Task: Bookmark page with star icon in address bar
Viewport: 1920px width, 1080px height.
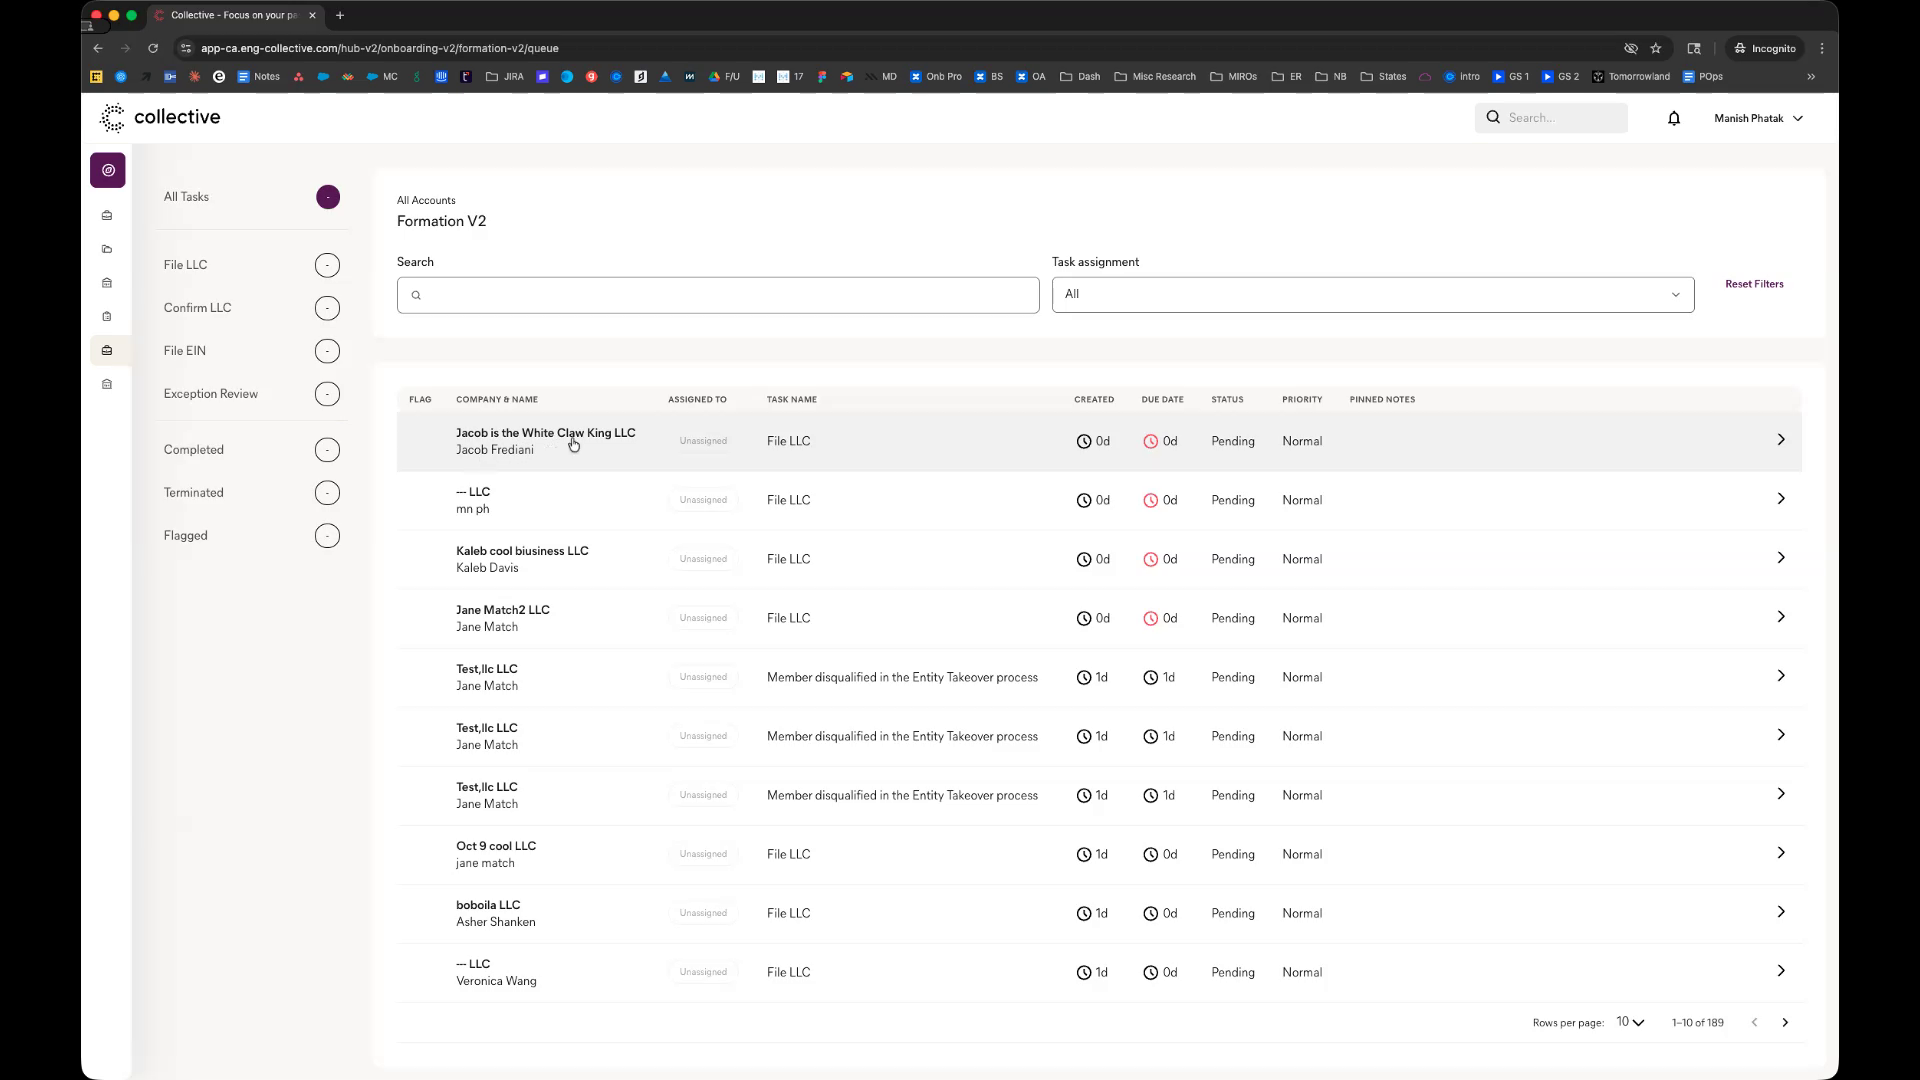Action: click(x=1656, y=48)
